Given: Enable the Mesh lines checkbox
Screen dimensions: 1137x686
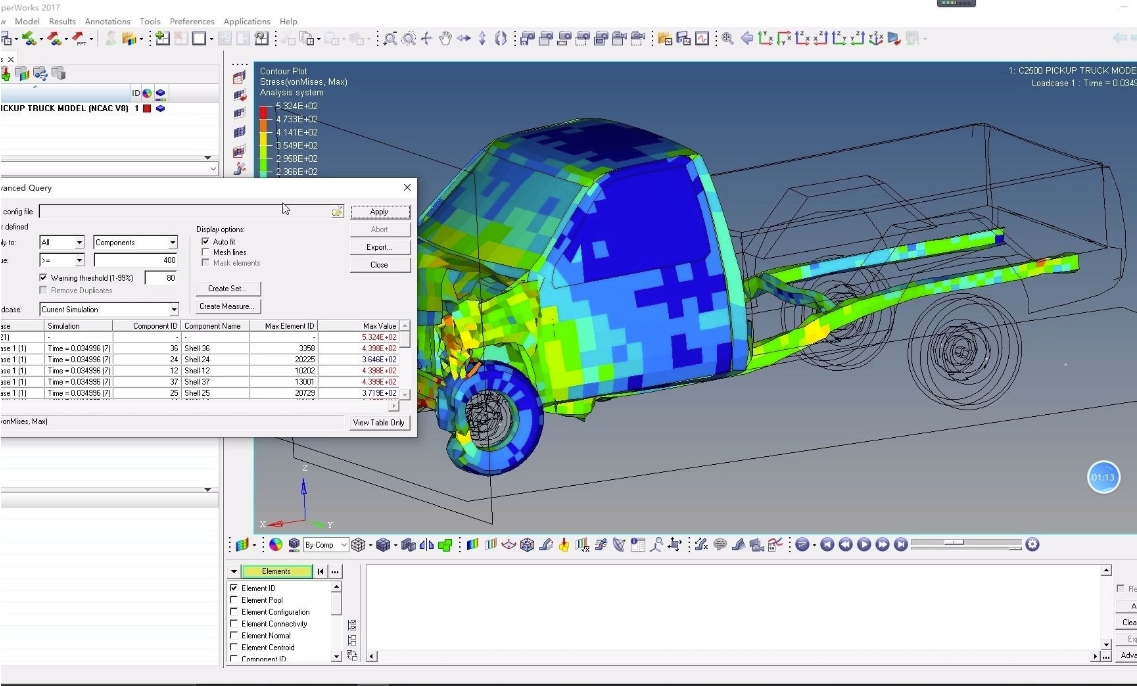Looking at the screenshot, I should (205, 252).
